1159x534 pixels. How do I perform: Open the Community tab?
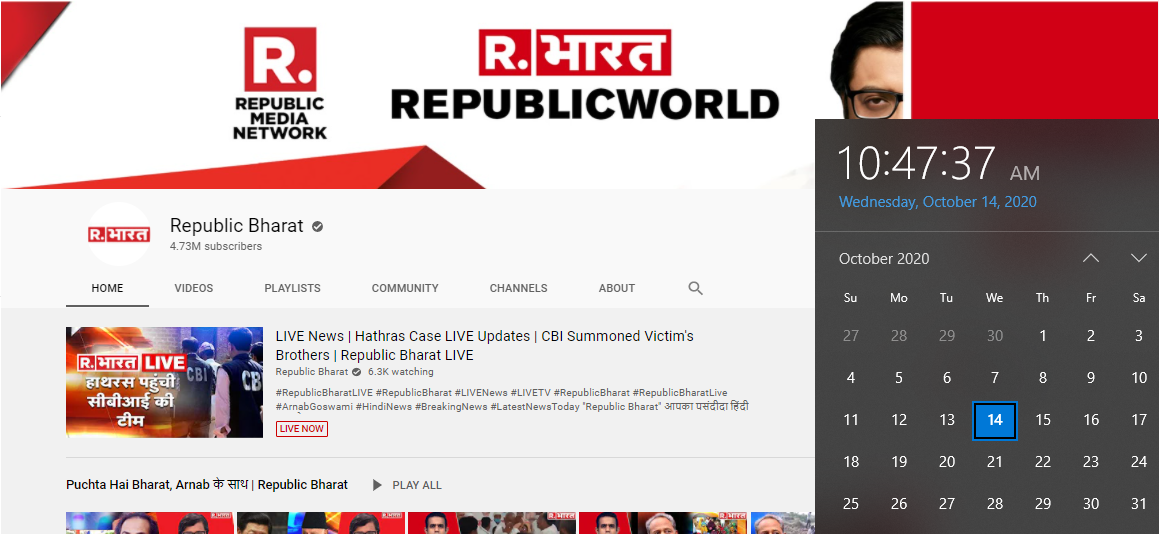405,288
